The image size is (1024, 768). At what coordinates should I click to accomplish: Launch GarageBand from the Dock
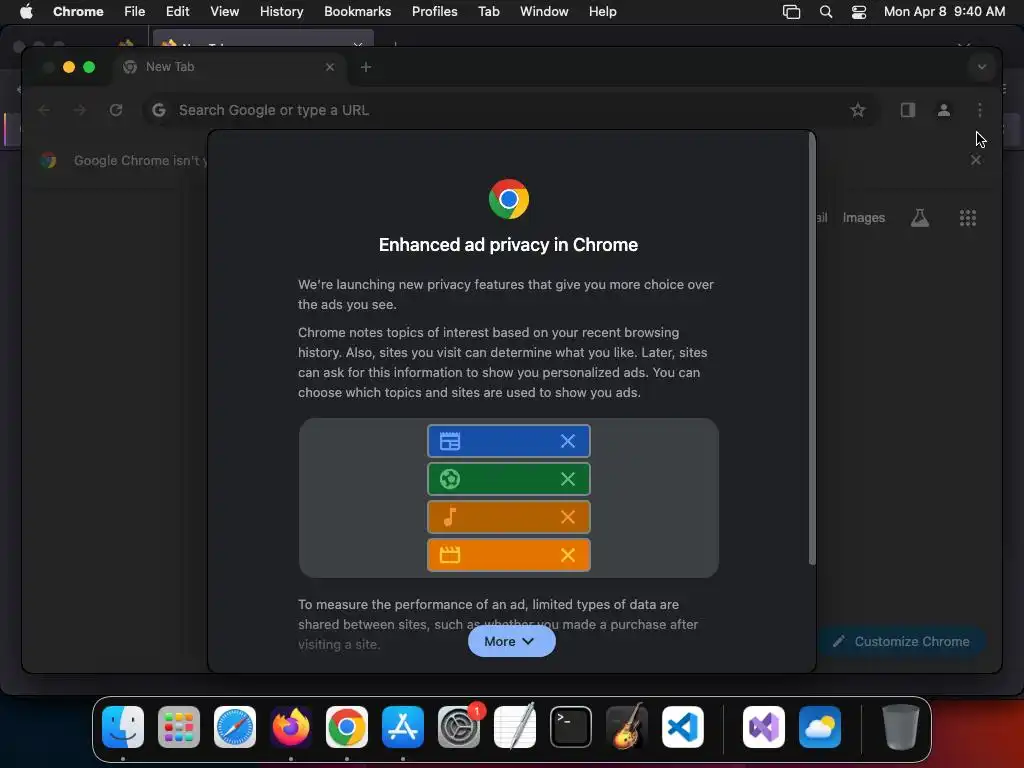click(x=627, y=727)
